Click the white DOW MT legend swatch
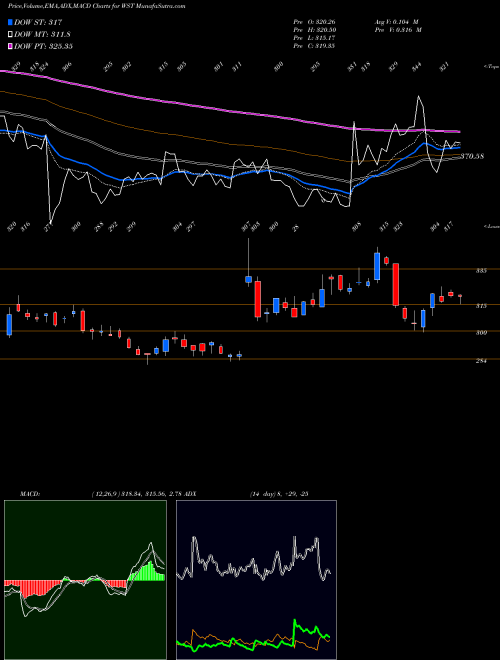Viewport: 500px width, 660px height. 11,35
